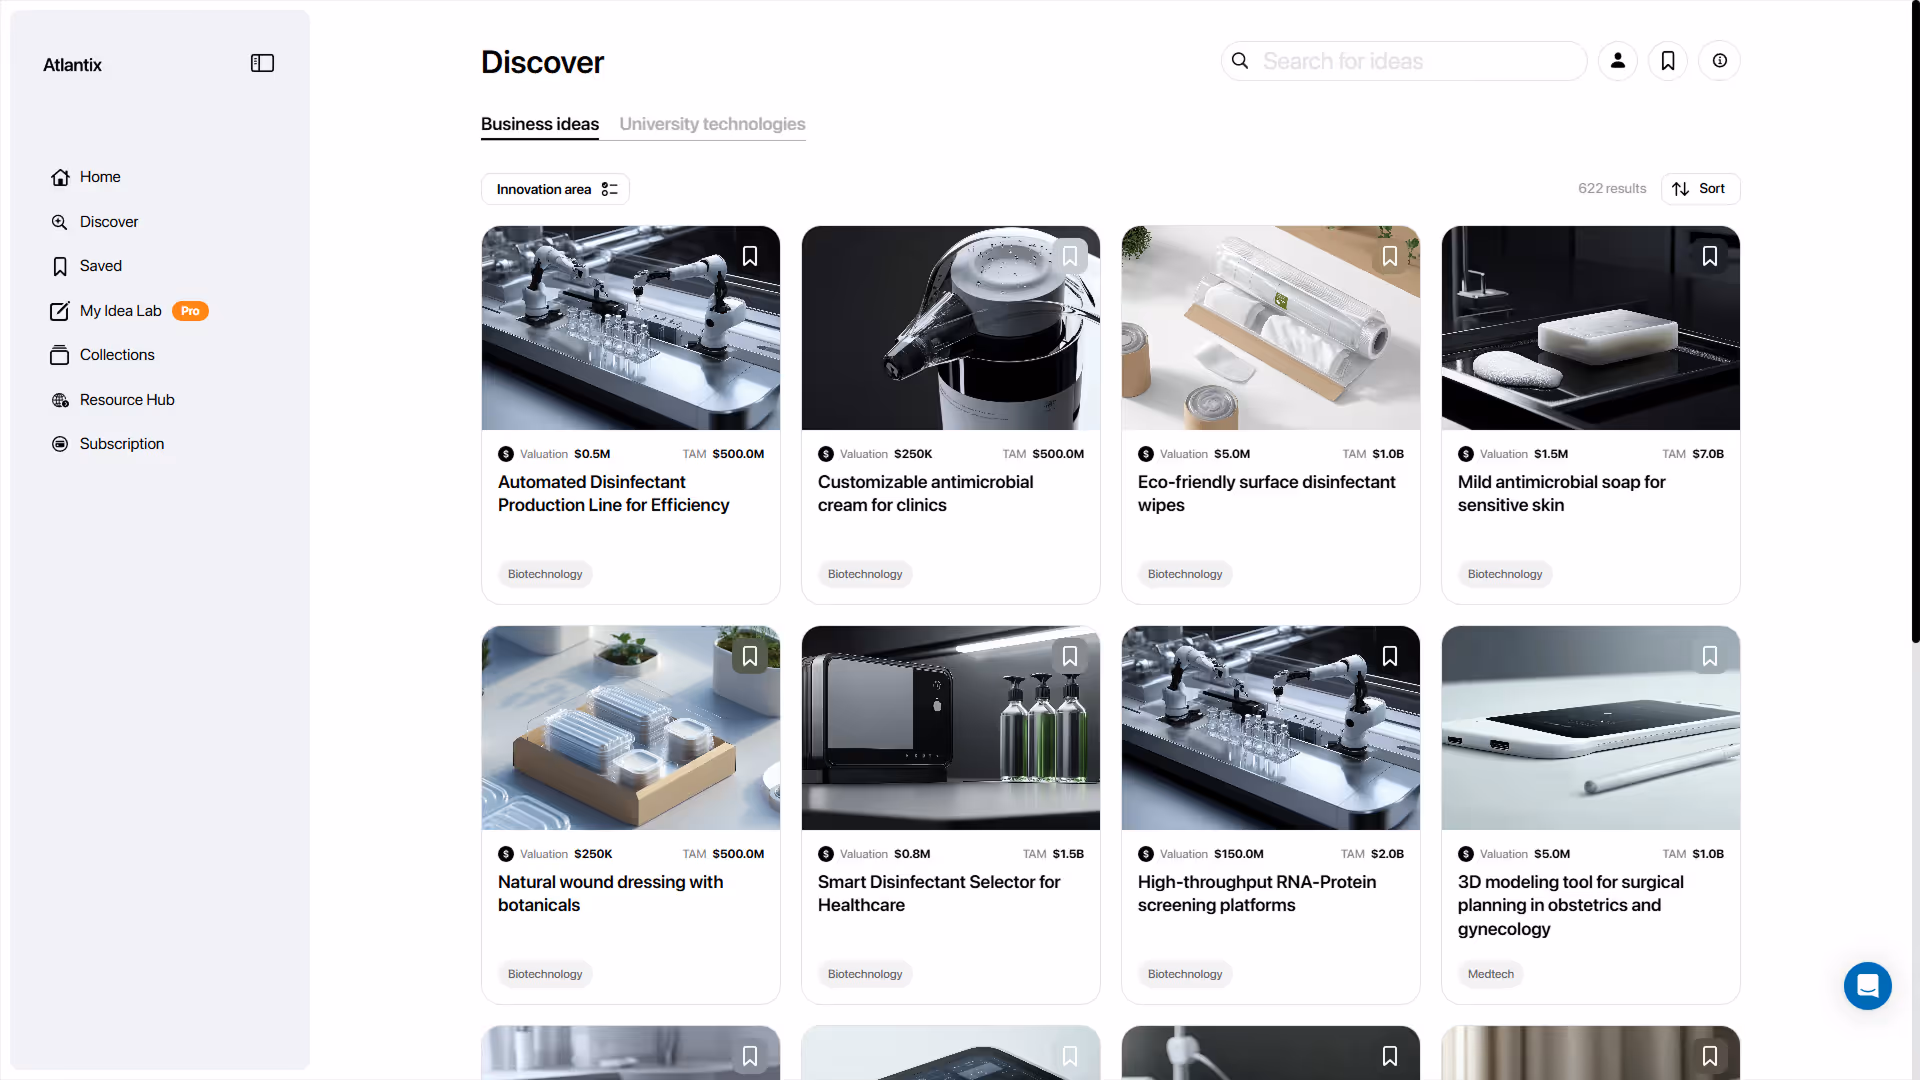Switch to Business ideas tab
This screenshot has height=1080, width=1920.
(540, 124)
